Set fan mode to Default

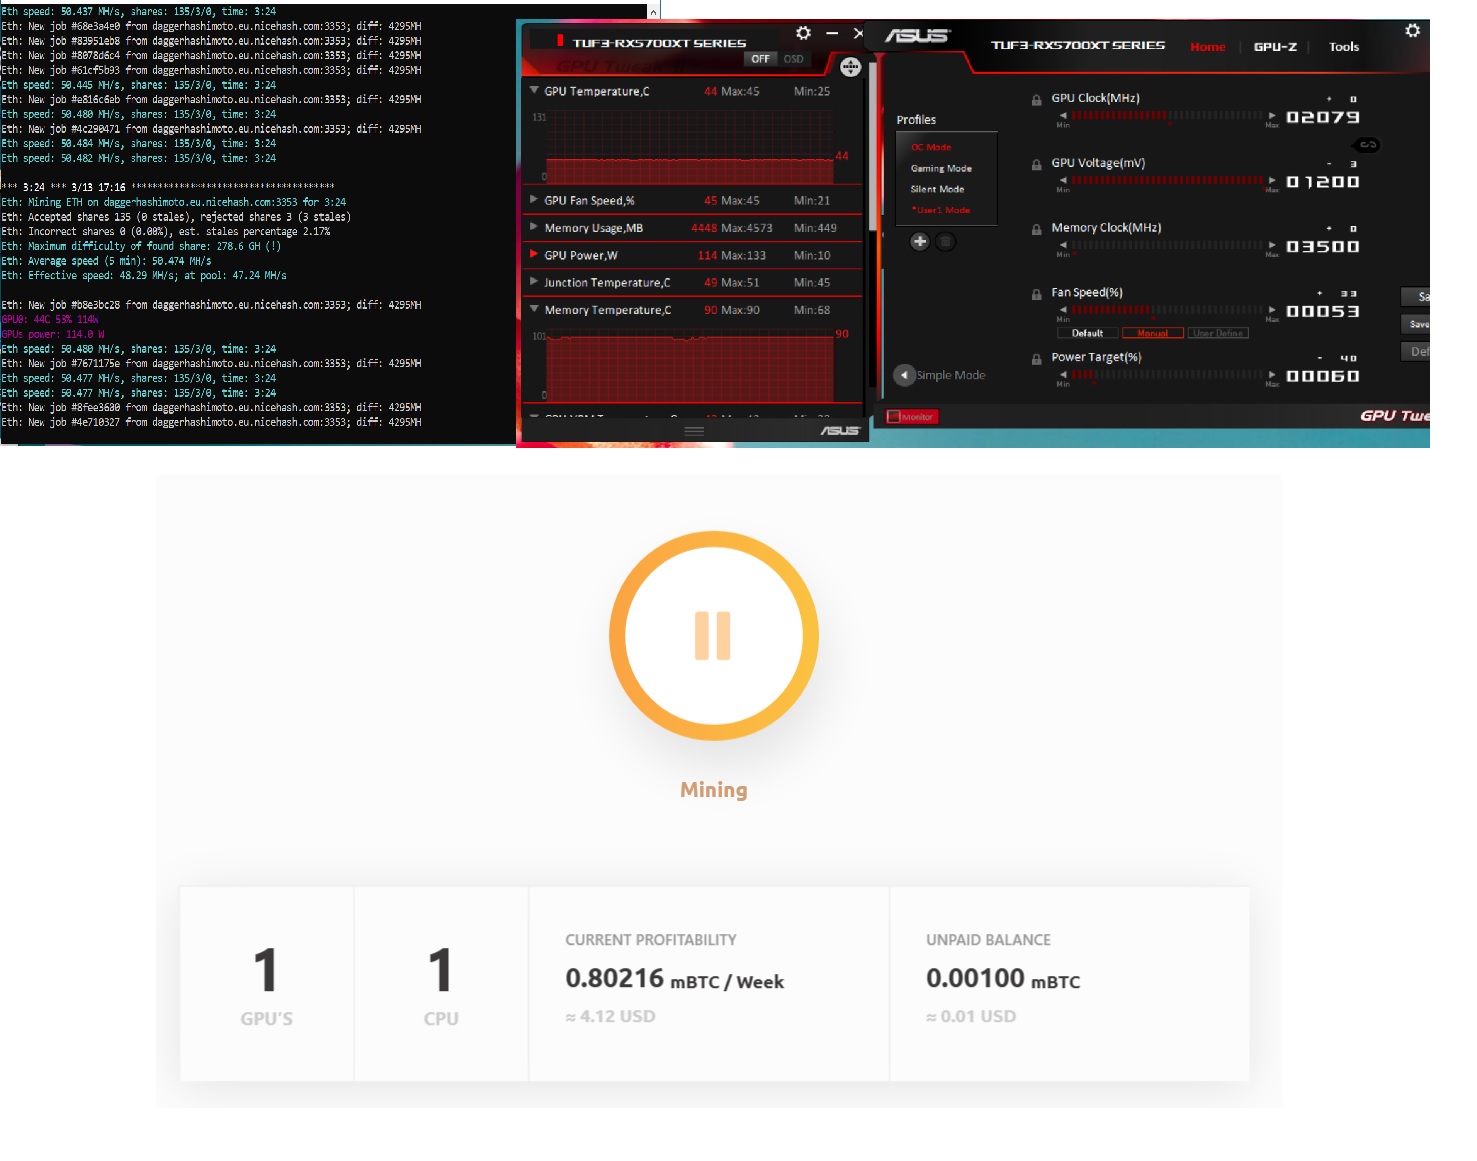click(1087, 333)
